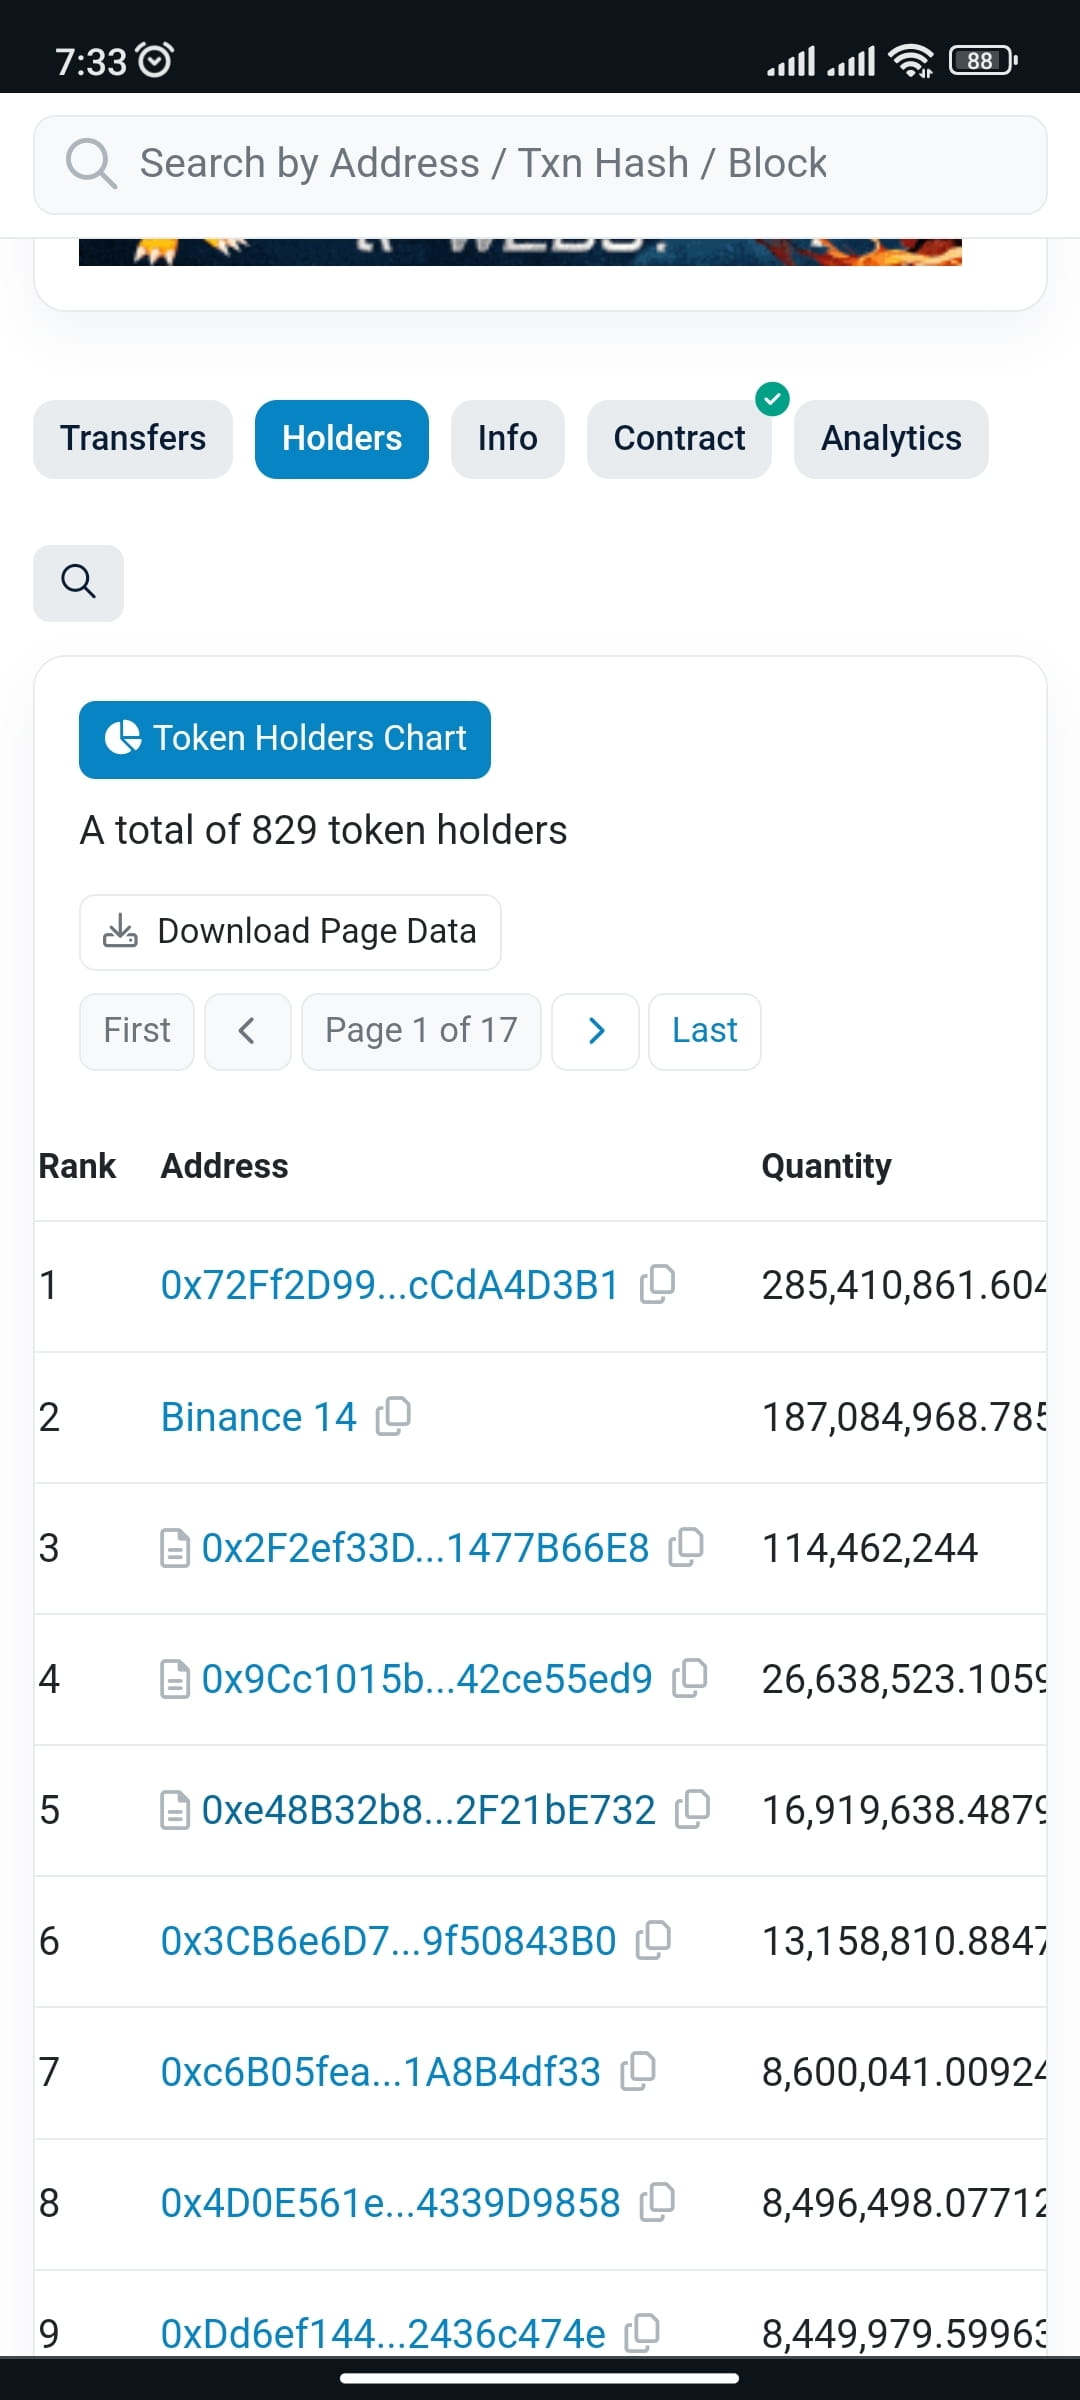Click the previous page left chevron

[248, 1031]
